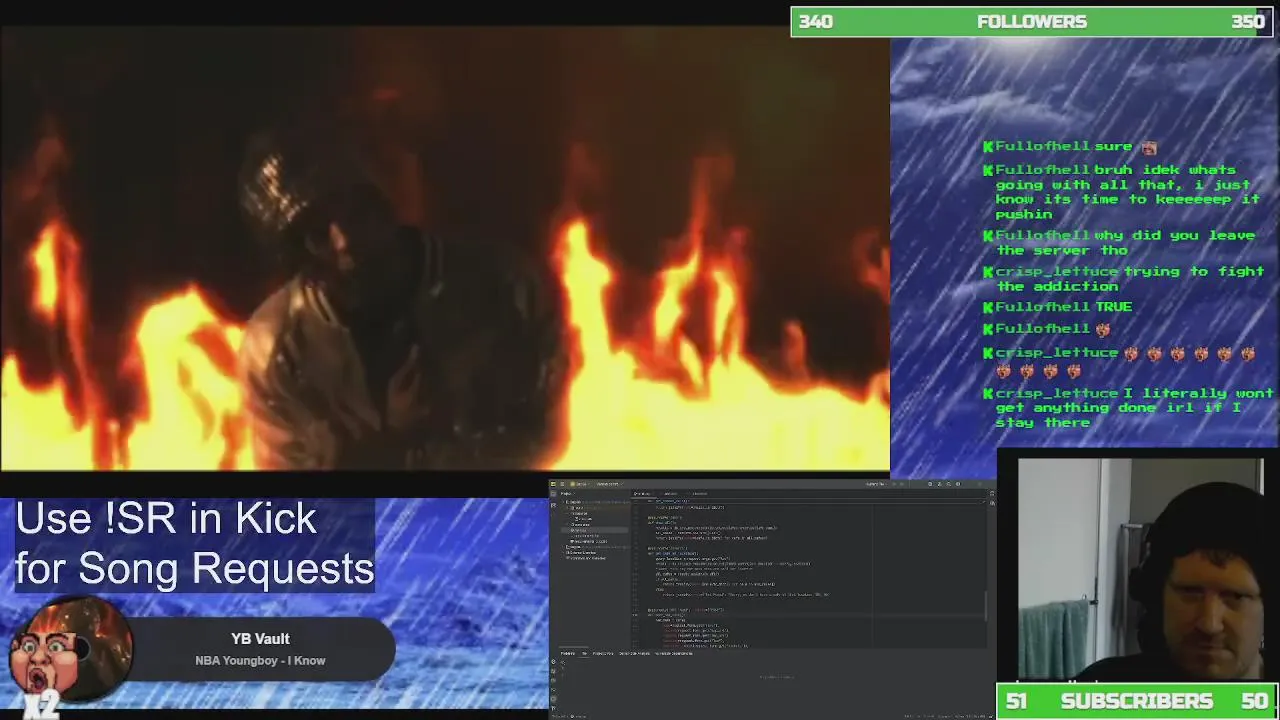
Task: Open the Project Errors tab in bottom panel
Action: [x=603, y=653]
